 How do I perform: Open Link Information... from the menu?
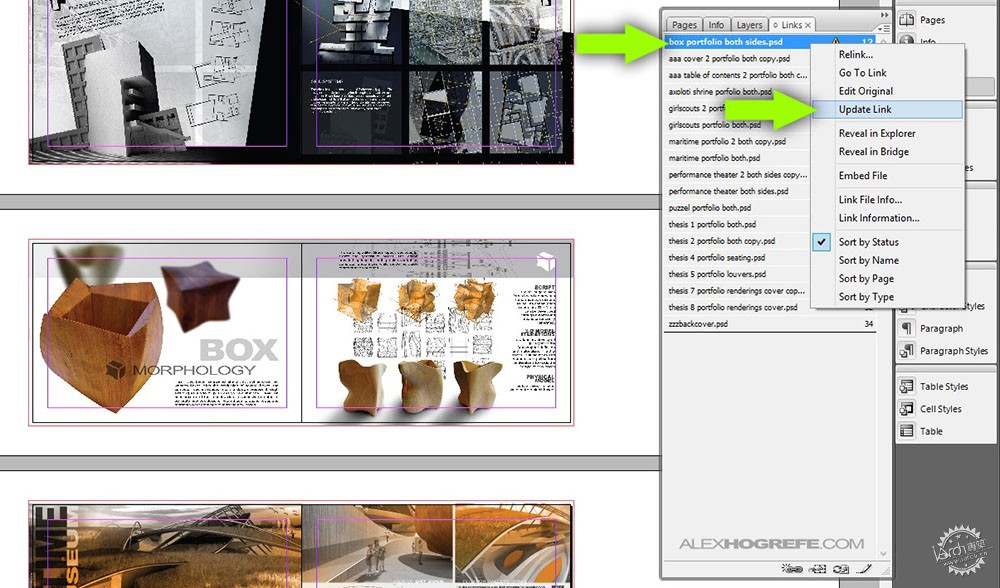[879, 218]
